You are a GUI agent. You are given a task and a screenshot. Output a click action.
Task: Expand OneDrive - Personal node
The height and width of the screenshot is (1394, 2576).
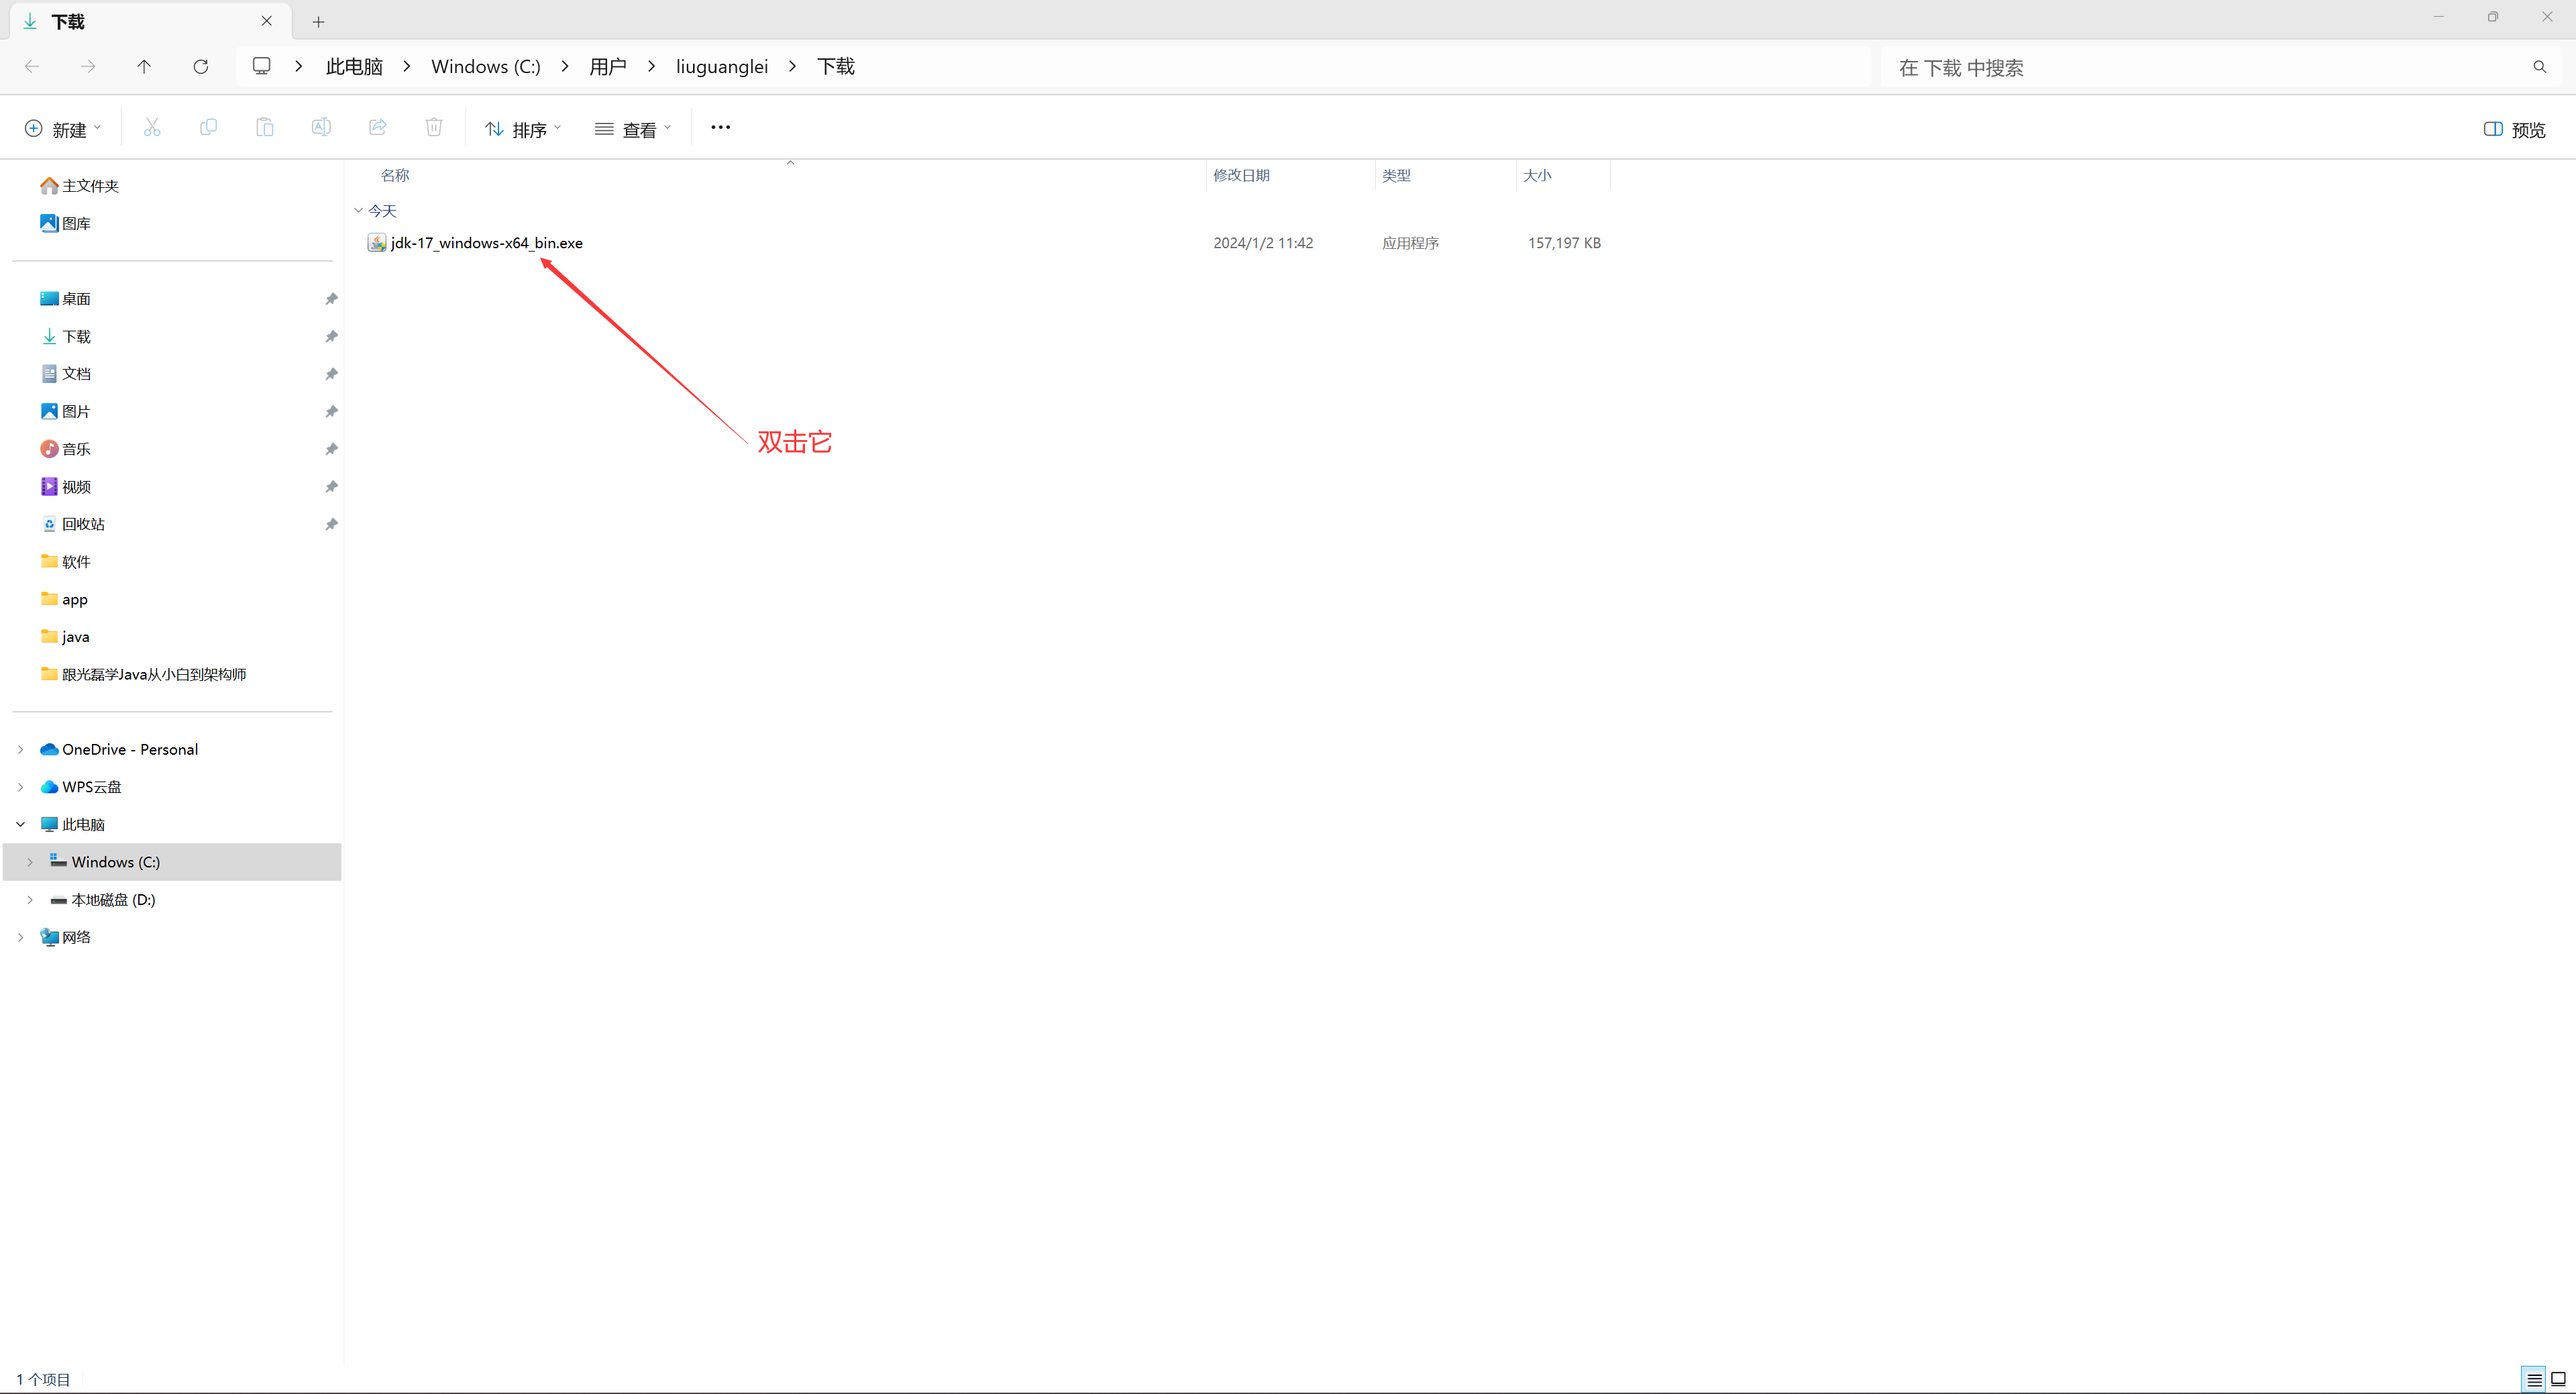tap(20, 749)
